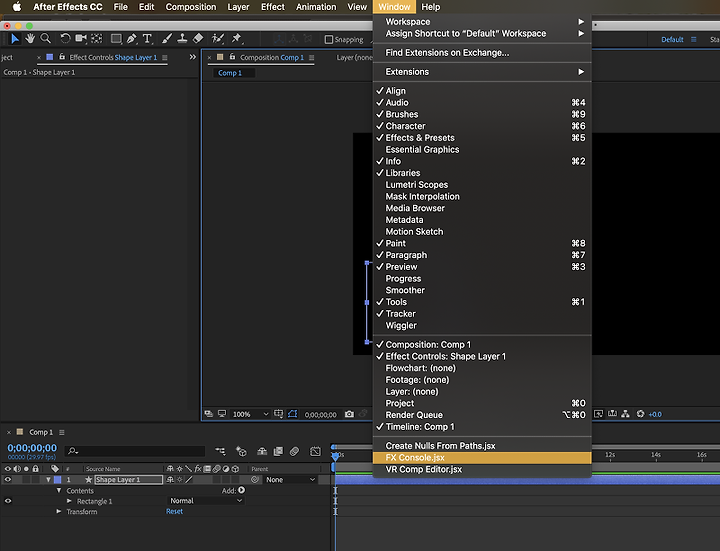Click the Add contents button

[x=242, y=490]
